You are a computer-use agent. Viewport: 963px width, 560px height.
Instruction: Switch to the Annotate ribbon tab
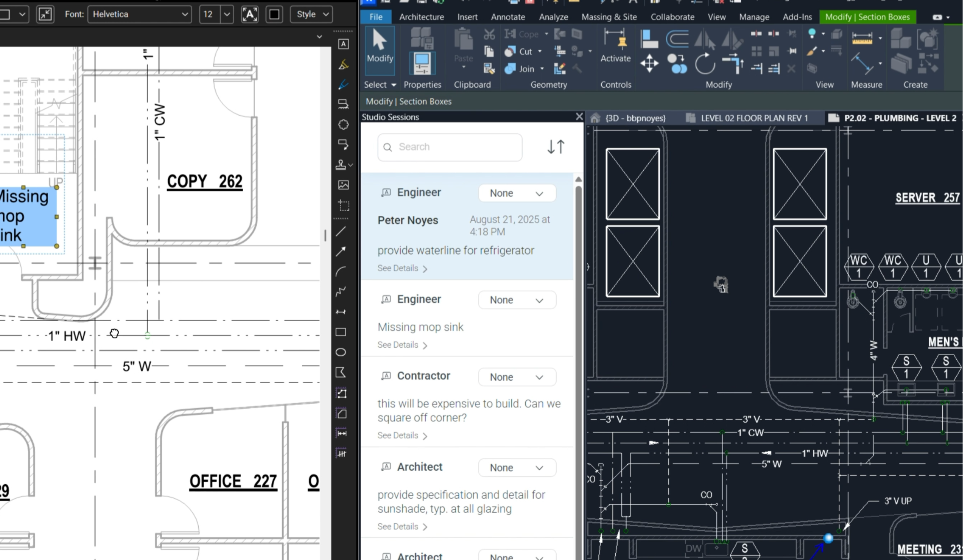click(x=508, y=17)
